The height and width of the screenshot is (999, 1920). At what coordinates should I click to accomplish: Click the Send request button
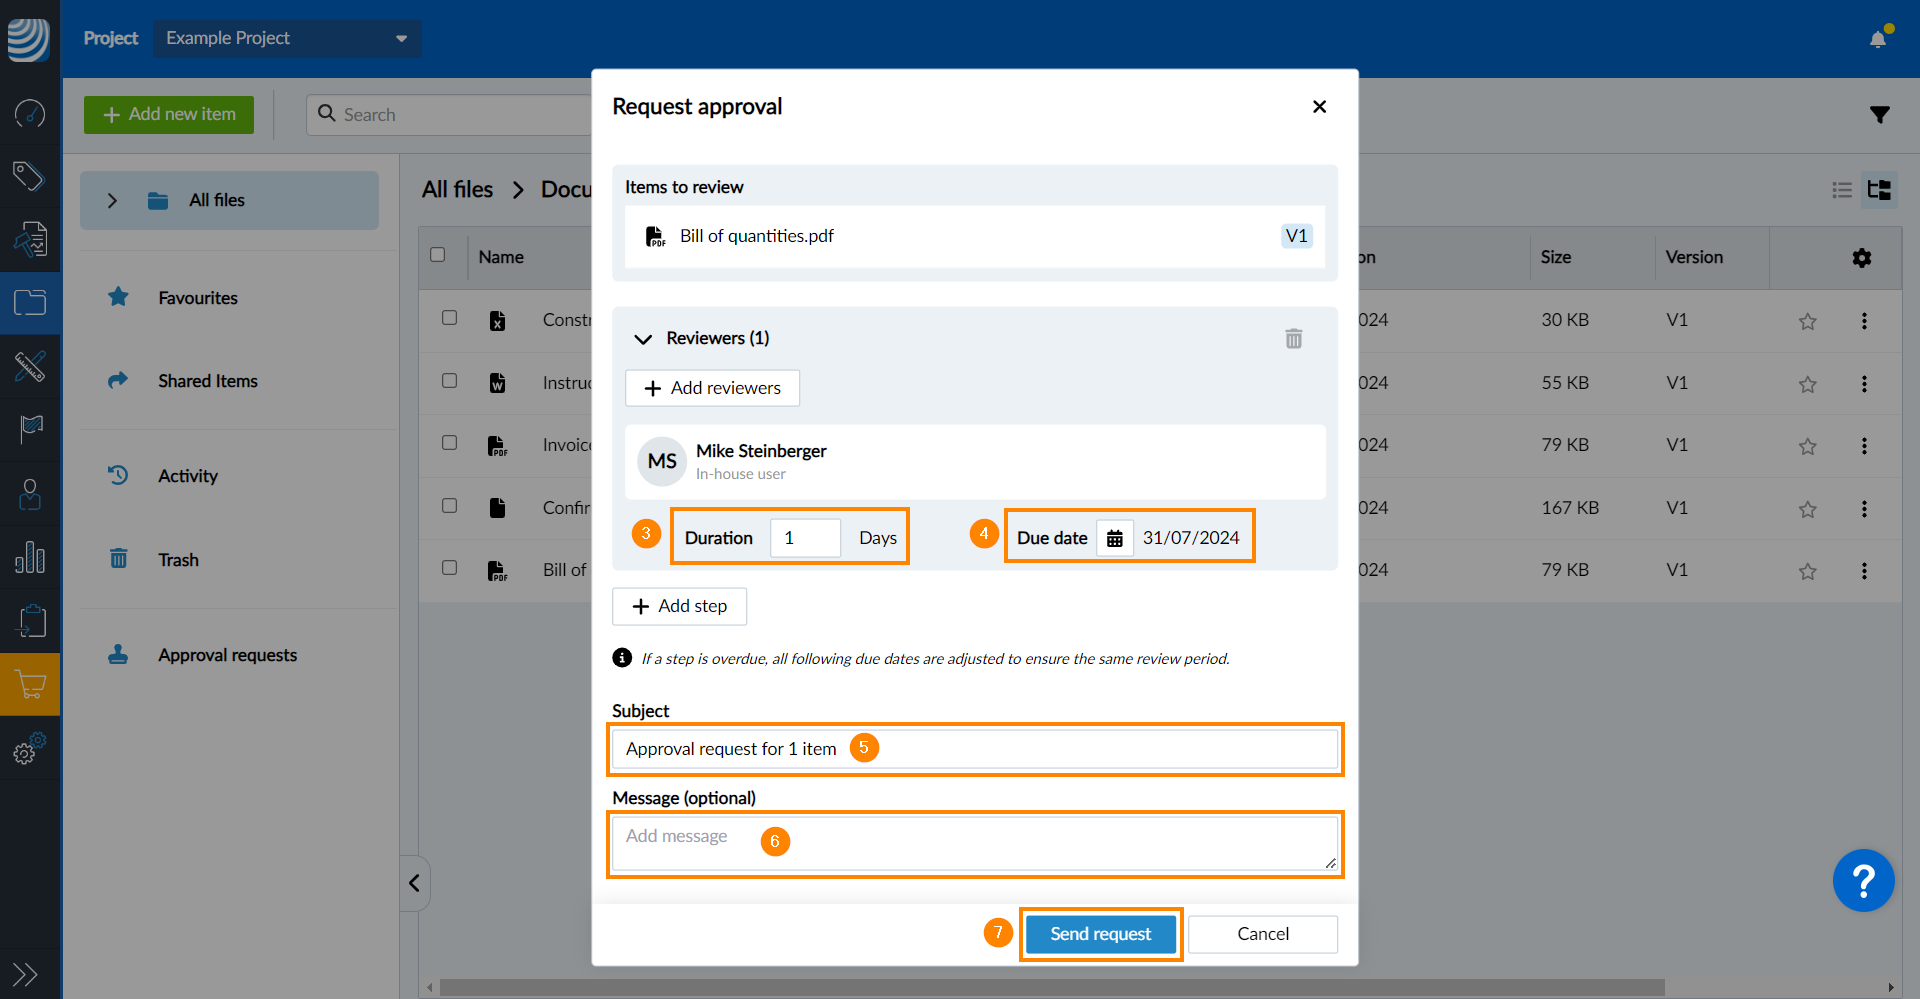click(1100, 934)
